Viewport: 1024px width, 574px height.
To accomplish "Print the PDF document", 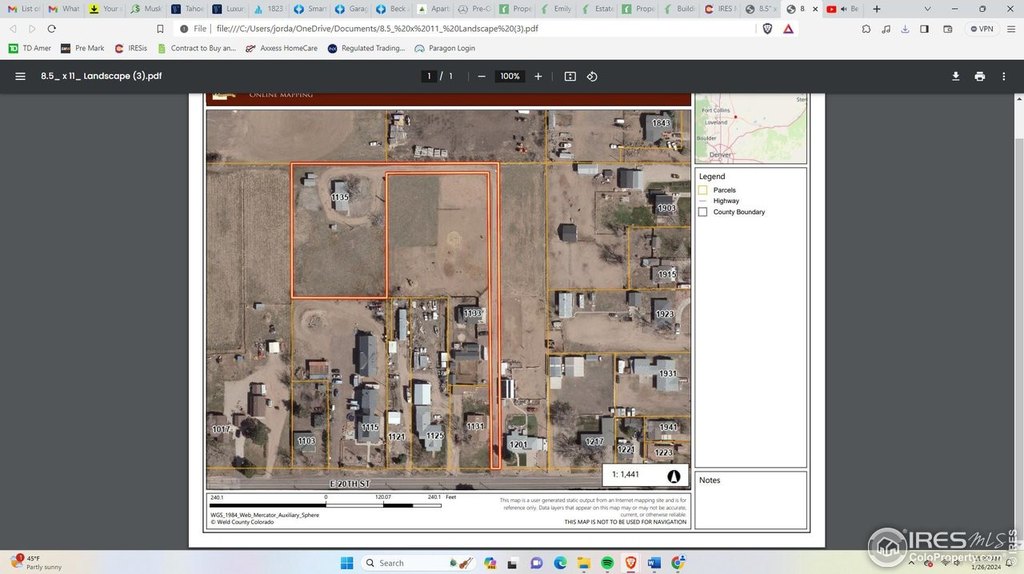I will click(x=979, y=76).
